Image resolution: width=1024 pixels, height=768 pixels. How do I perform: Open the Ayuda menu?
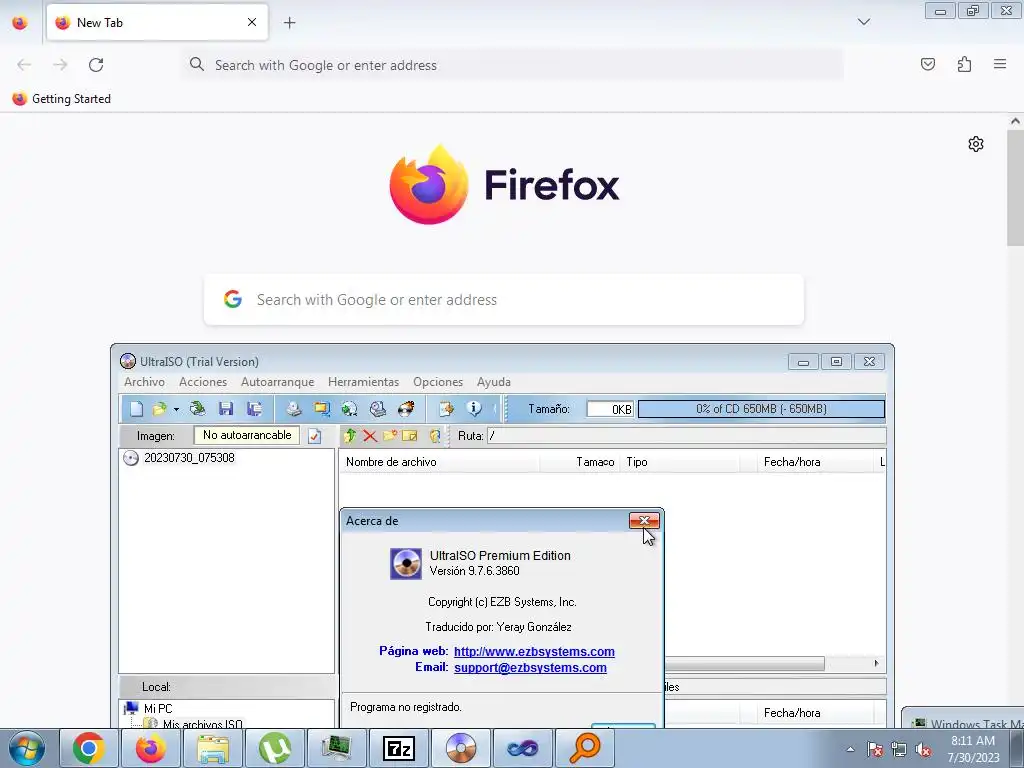[x=494, y=382]
